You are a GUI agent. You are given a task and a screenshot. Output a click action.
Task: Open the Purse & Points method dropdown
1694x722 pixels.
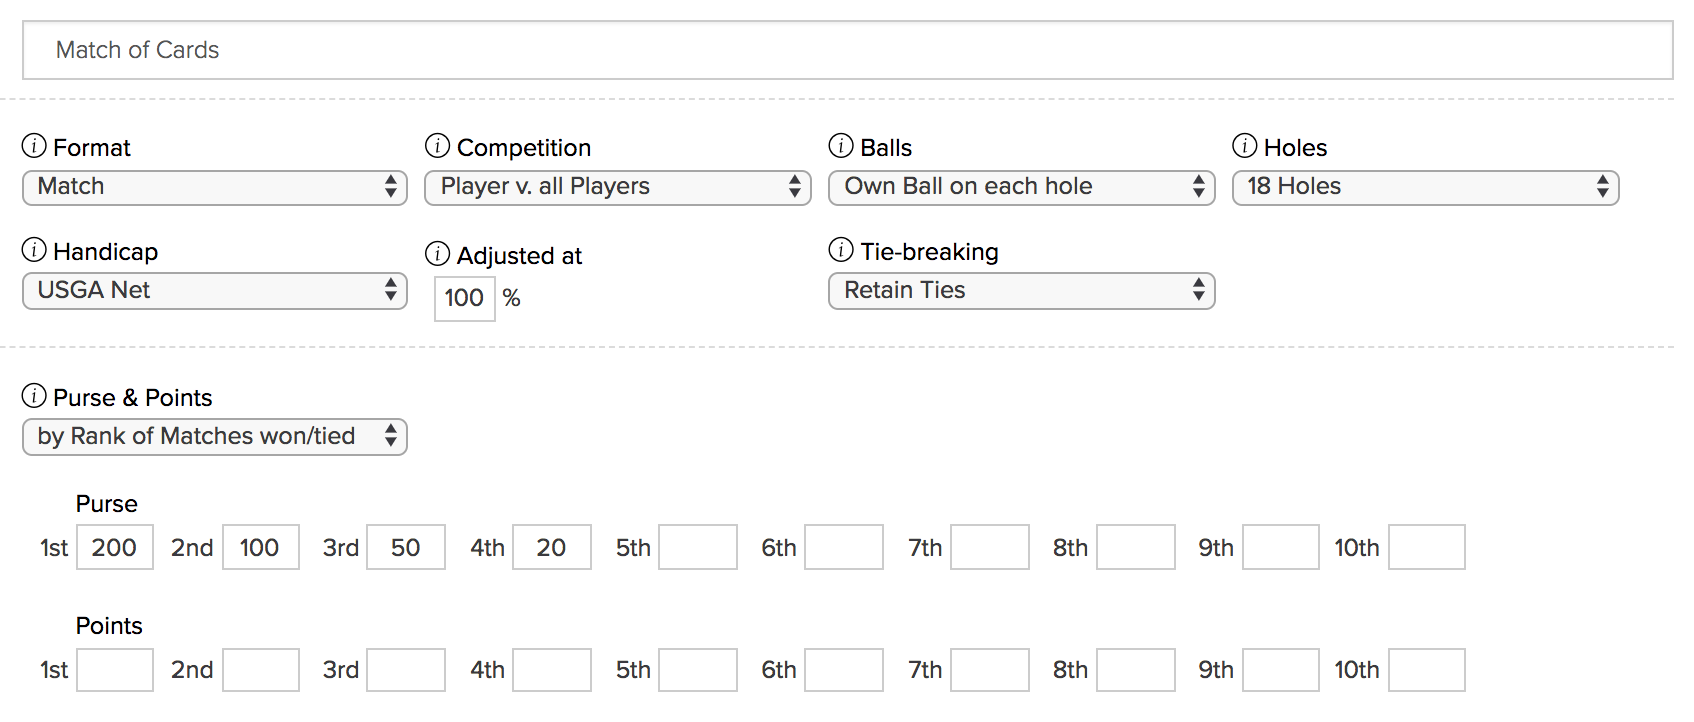click(x=214, y=436)
